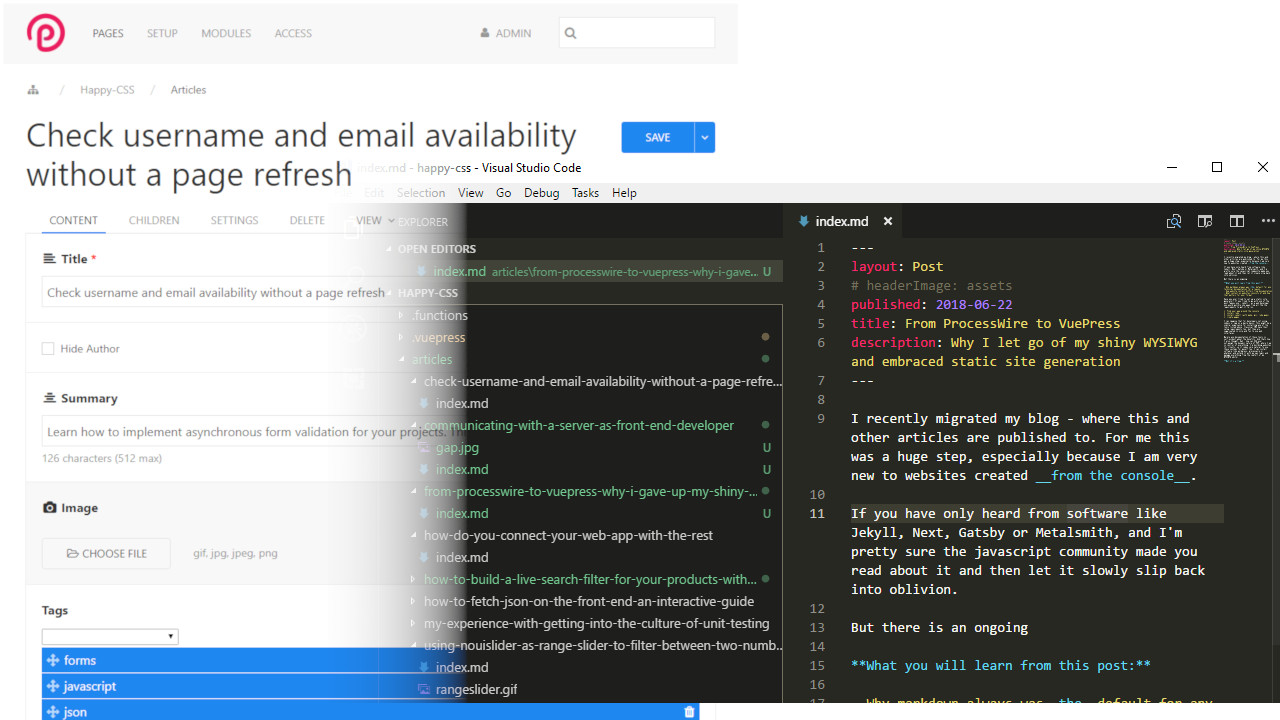Click the CHOOSE FILE button
The image size is (1280, 720).
[106, 553]
